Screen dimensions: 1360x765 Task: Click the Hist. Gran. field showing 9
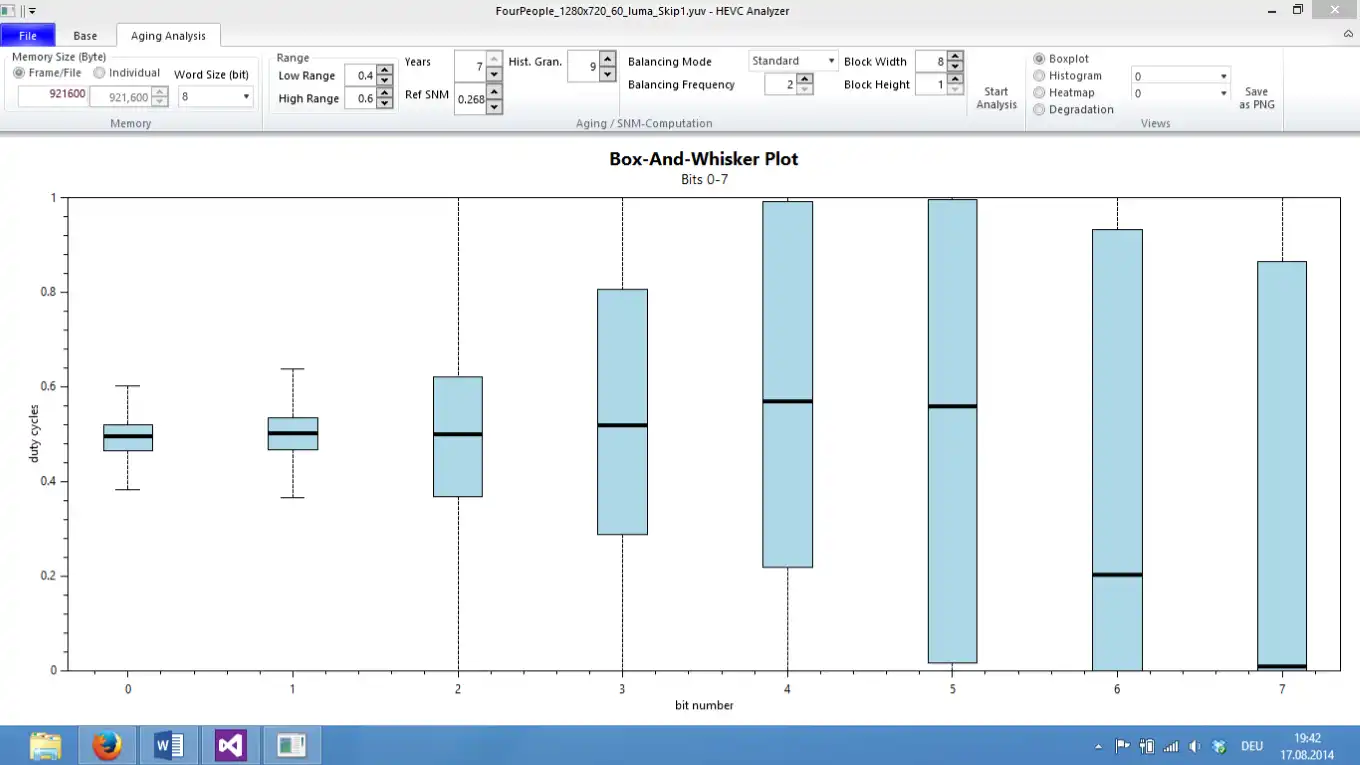[x=584, y=66]
